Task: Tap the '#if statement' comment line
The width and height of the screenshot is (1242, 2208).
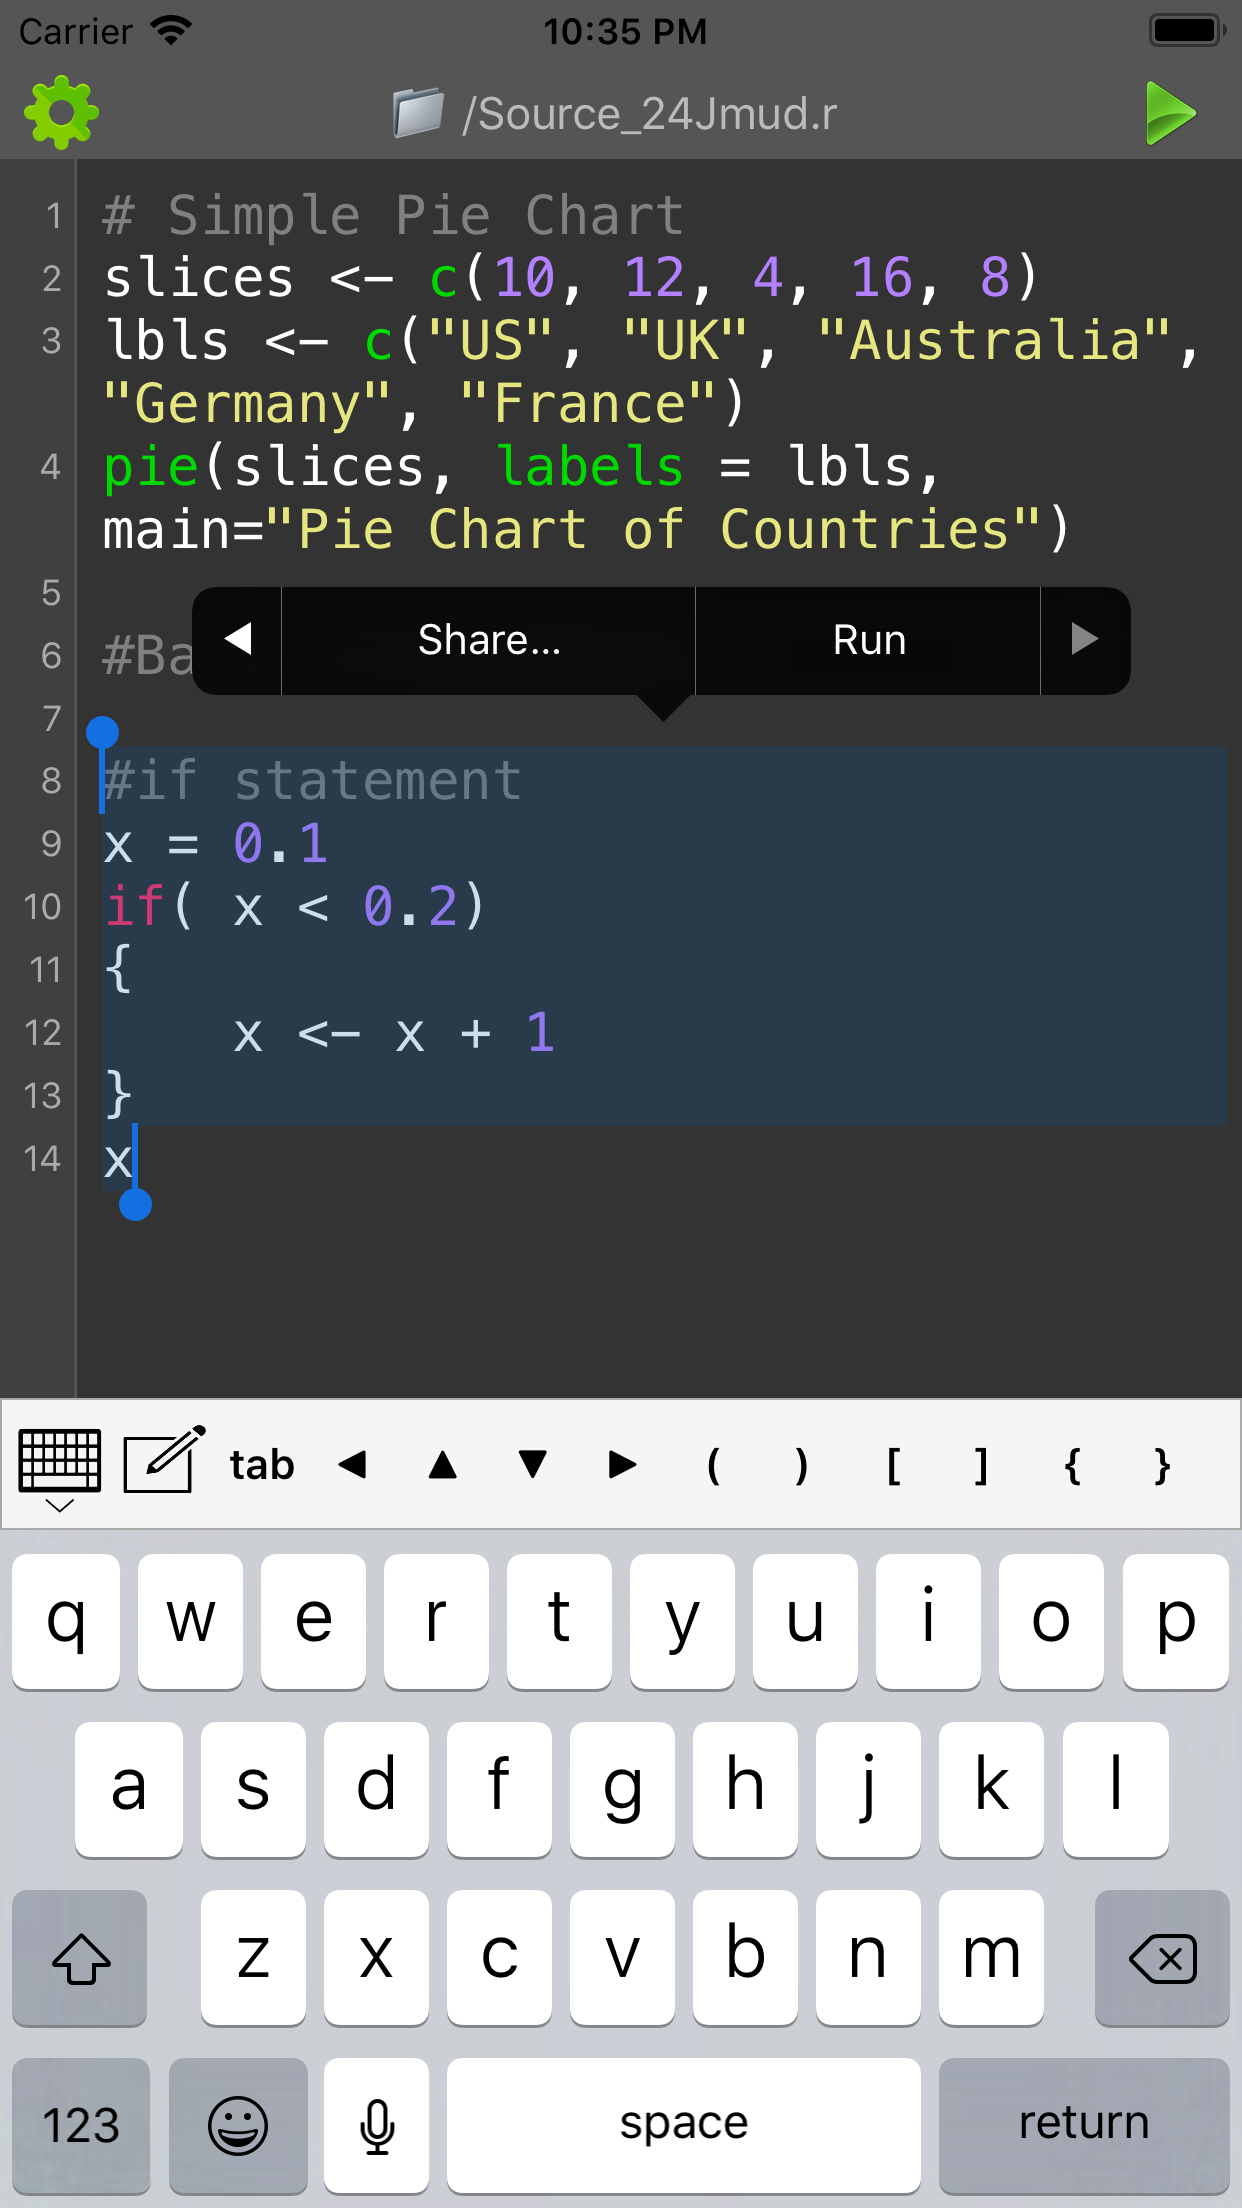Action: click(312, 780)
